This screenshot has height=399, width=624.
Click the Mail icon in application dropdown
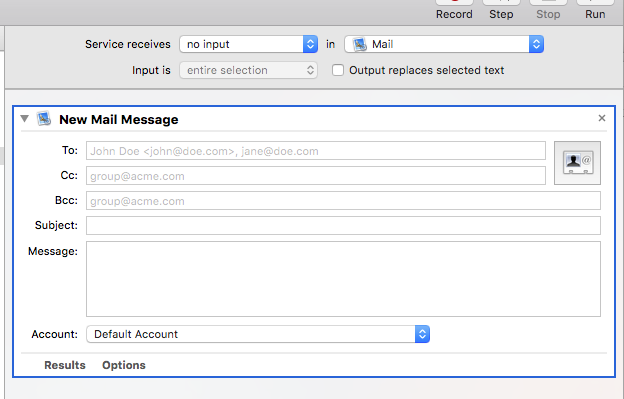[360, 44]
